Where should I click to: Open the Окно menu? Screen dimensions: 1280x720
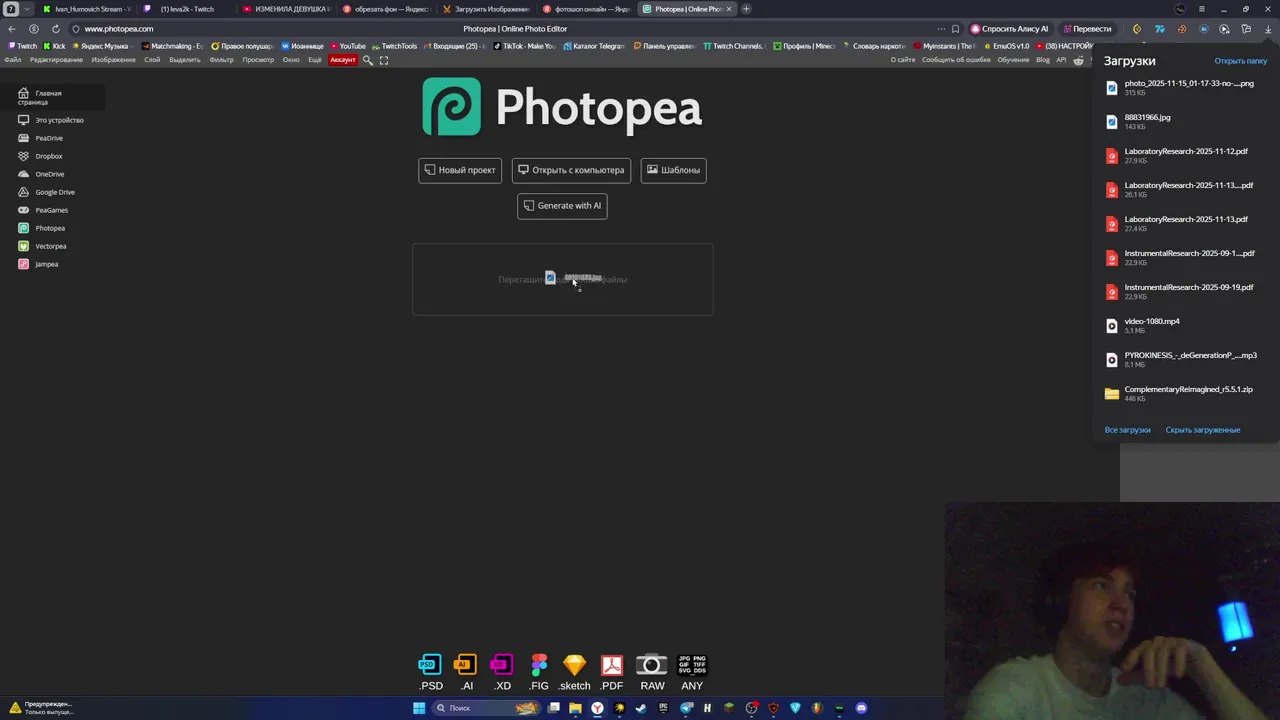pos(291,60)
